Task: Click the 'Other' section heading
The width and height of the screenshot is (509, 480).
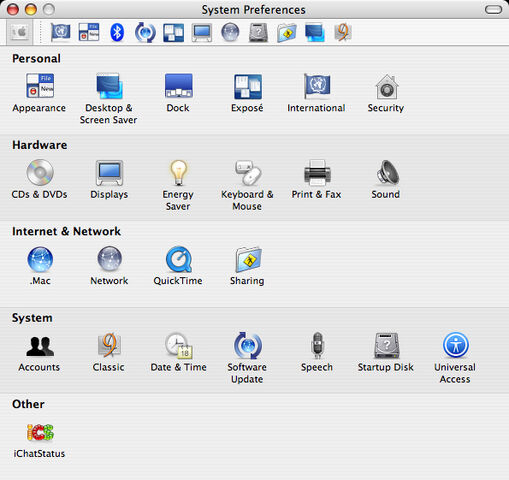Action: [28, 404]
